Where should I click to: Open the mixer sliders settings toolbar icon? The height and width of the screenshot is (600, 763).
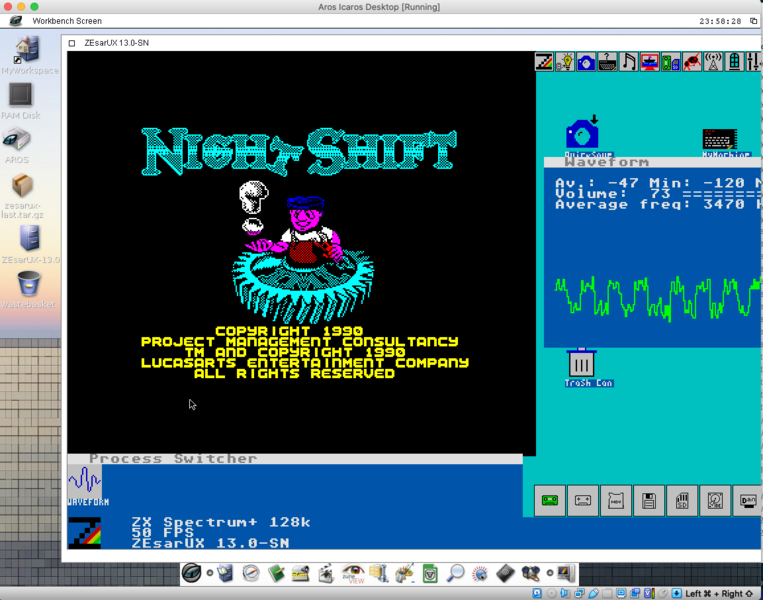coord(753,62)
